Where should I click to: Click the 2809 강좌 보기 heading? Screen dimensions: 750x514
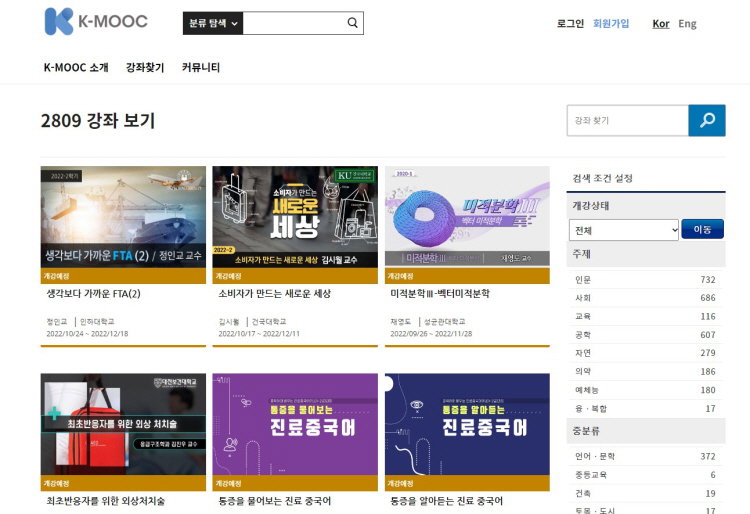98,120
